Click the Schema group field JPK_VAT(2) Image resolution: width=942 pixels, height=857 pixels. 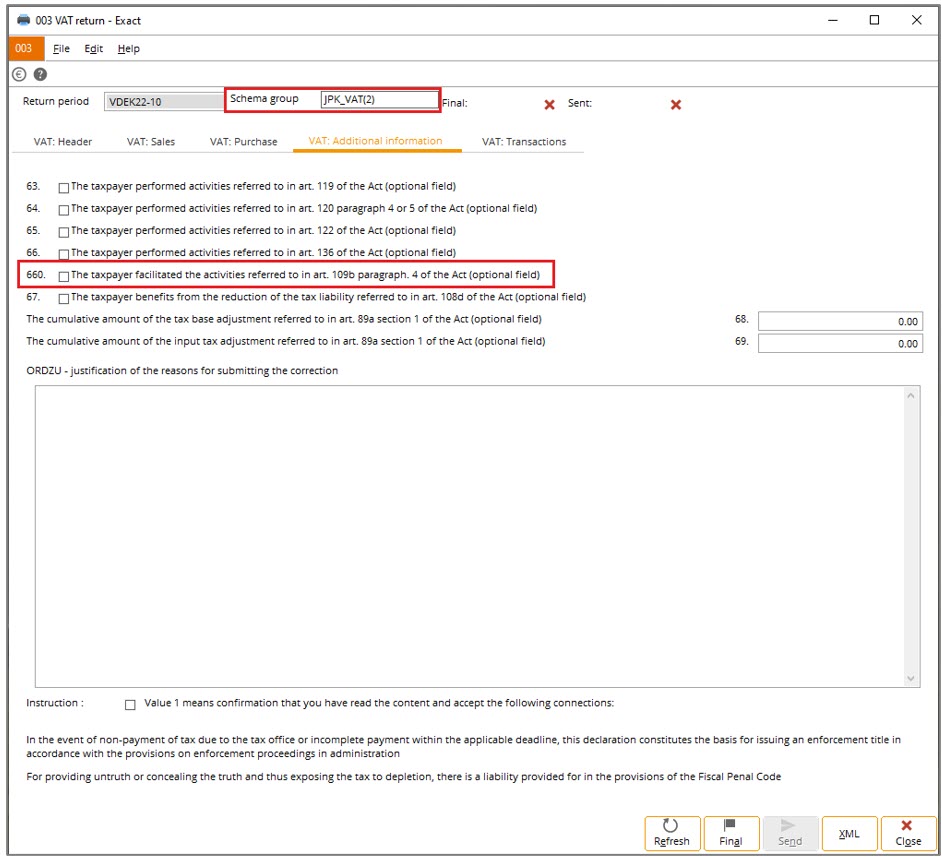(x=380, y=100)
